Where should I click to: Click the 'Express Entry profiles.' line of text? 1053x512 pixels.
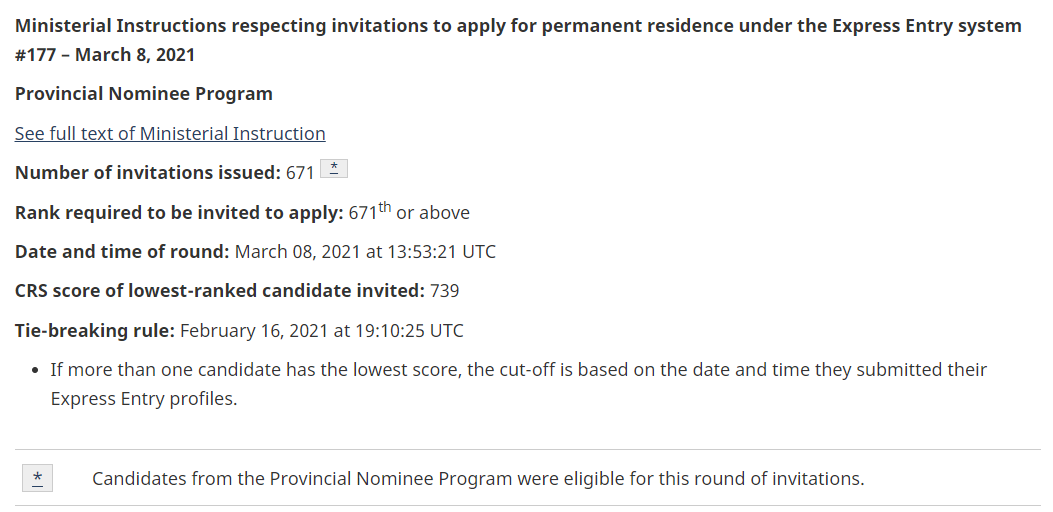(x=142, y=398)
